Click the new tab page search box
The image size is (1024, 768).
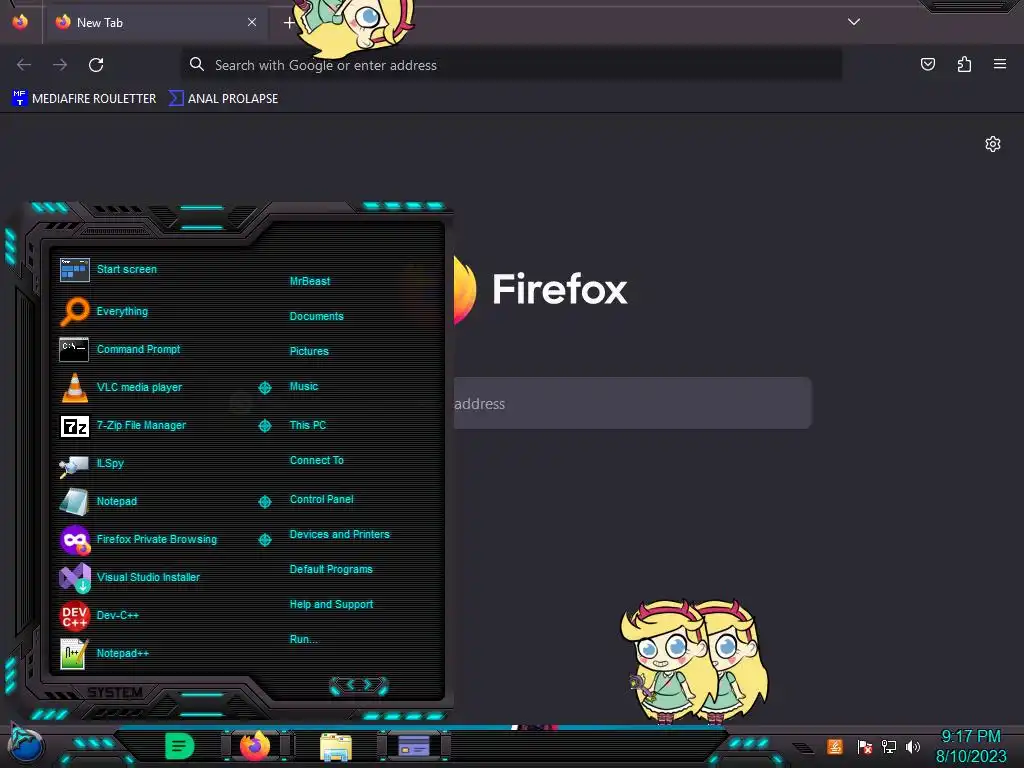[x=632, y=403]
